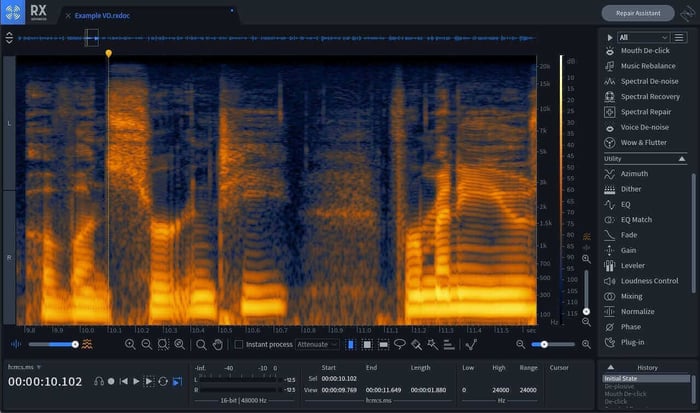Select the Lasso selection tool
This screenshot has height=413, width=700.
[x=400, y=344]
